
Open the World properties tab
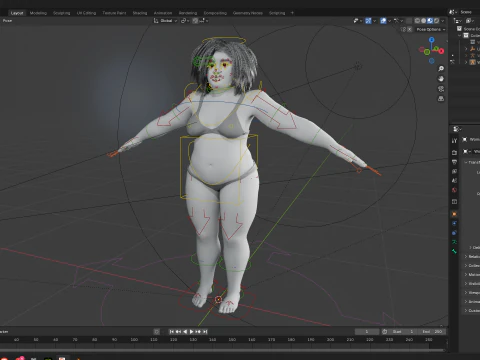454,190
